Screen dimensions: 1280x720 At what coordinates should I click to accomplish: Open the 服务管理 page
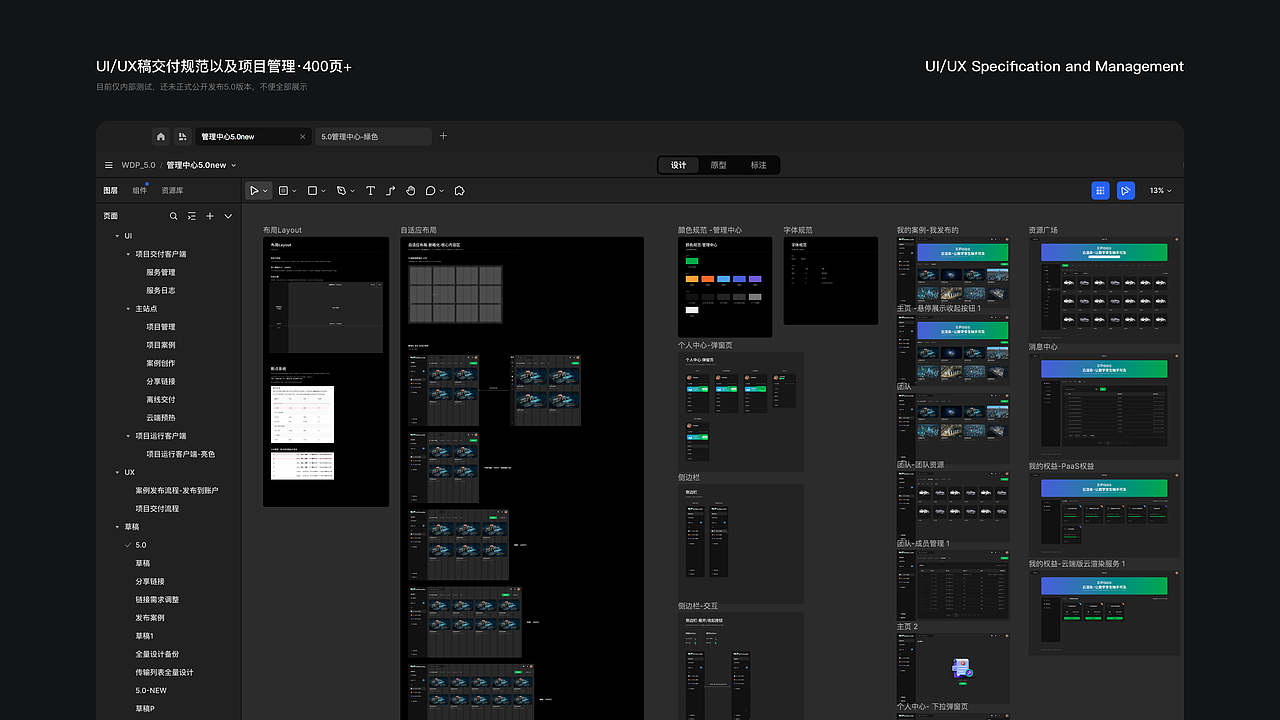point(161,272)
